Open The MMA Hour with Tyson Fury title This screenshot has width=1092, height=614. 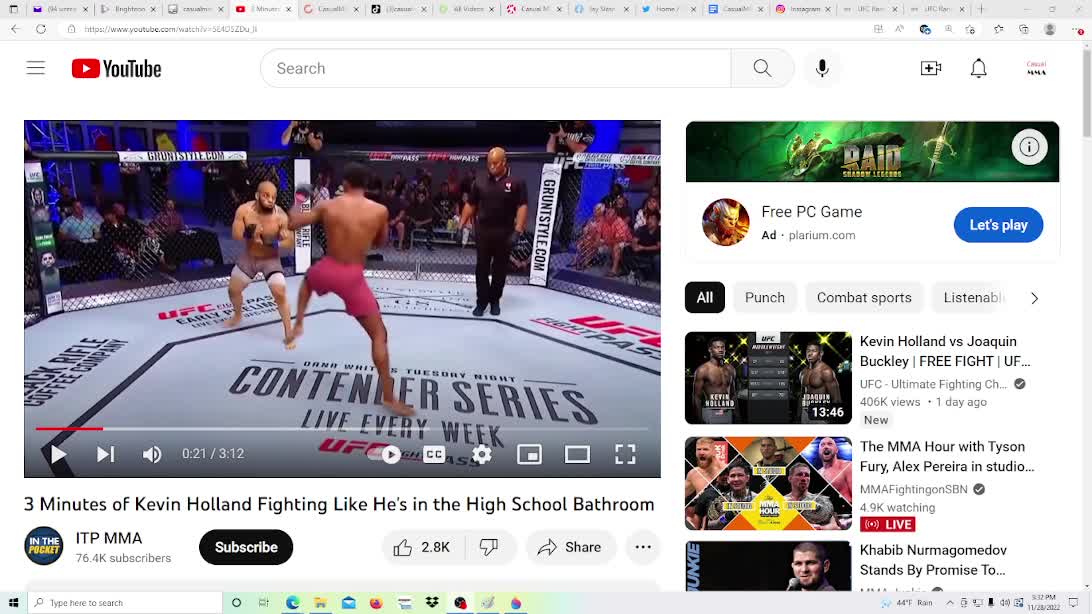(x=946, y=457)
